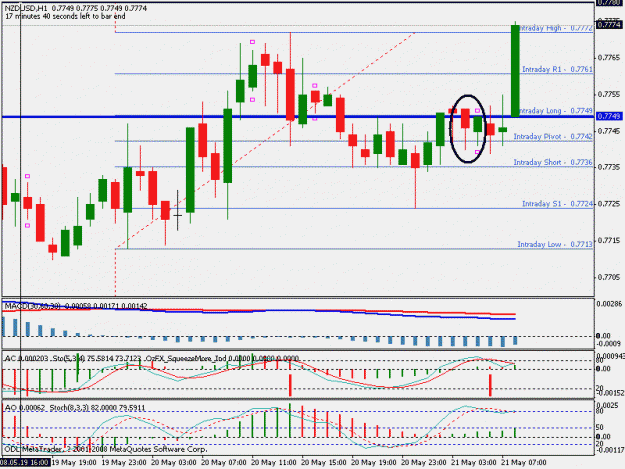Viewport: 625px width, 469px height.
Task: Click the 0.7725 price axis value
Action: 609,204
